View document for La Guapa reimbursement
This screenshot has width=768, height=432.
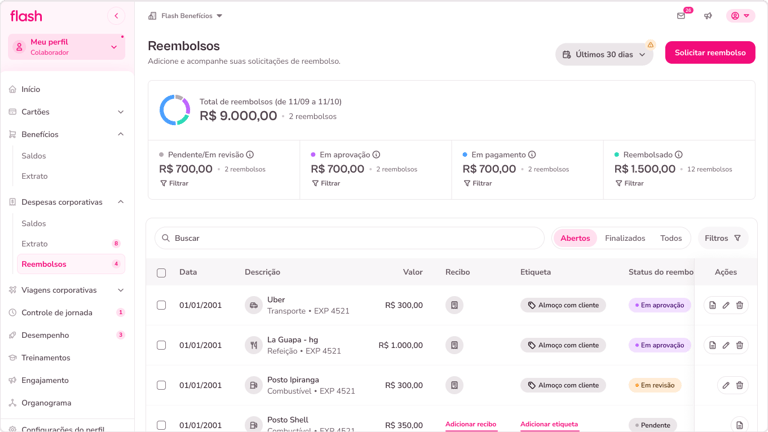[x=712, y=345]
